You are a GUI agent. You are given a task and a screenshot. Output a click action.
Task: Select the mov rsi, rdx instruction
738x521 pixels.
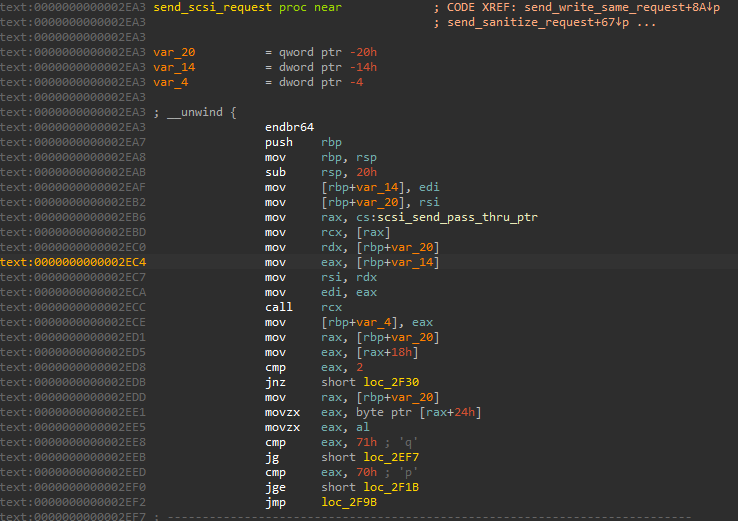coord(321,277)
